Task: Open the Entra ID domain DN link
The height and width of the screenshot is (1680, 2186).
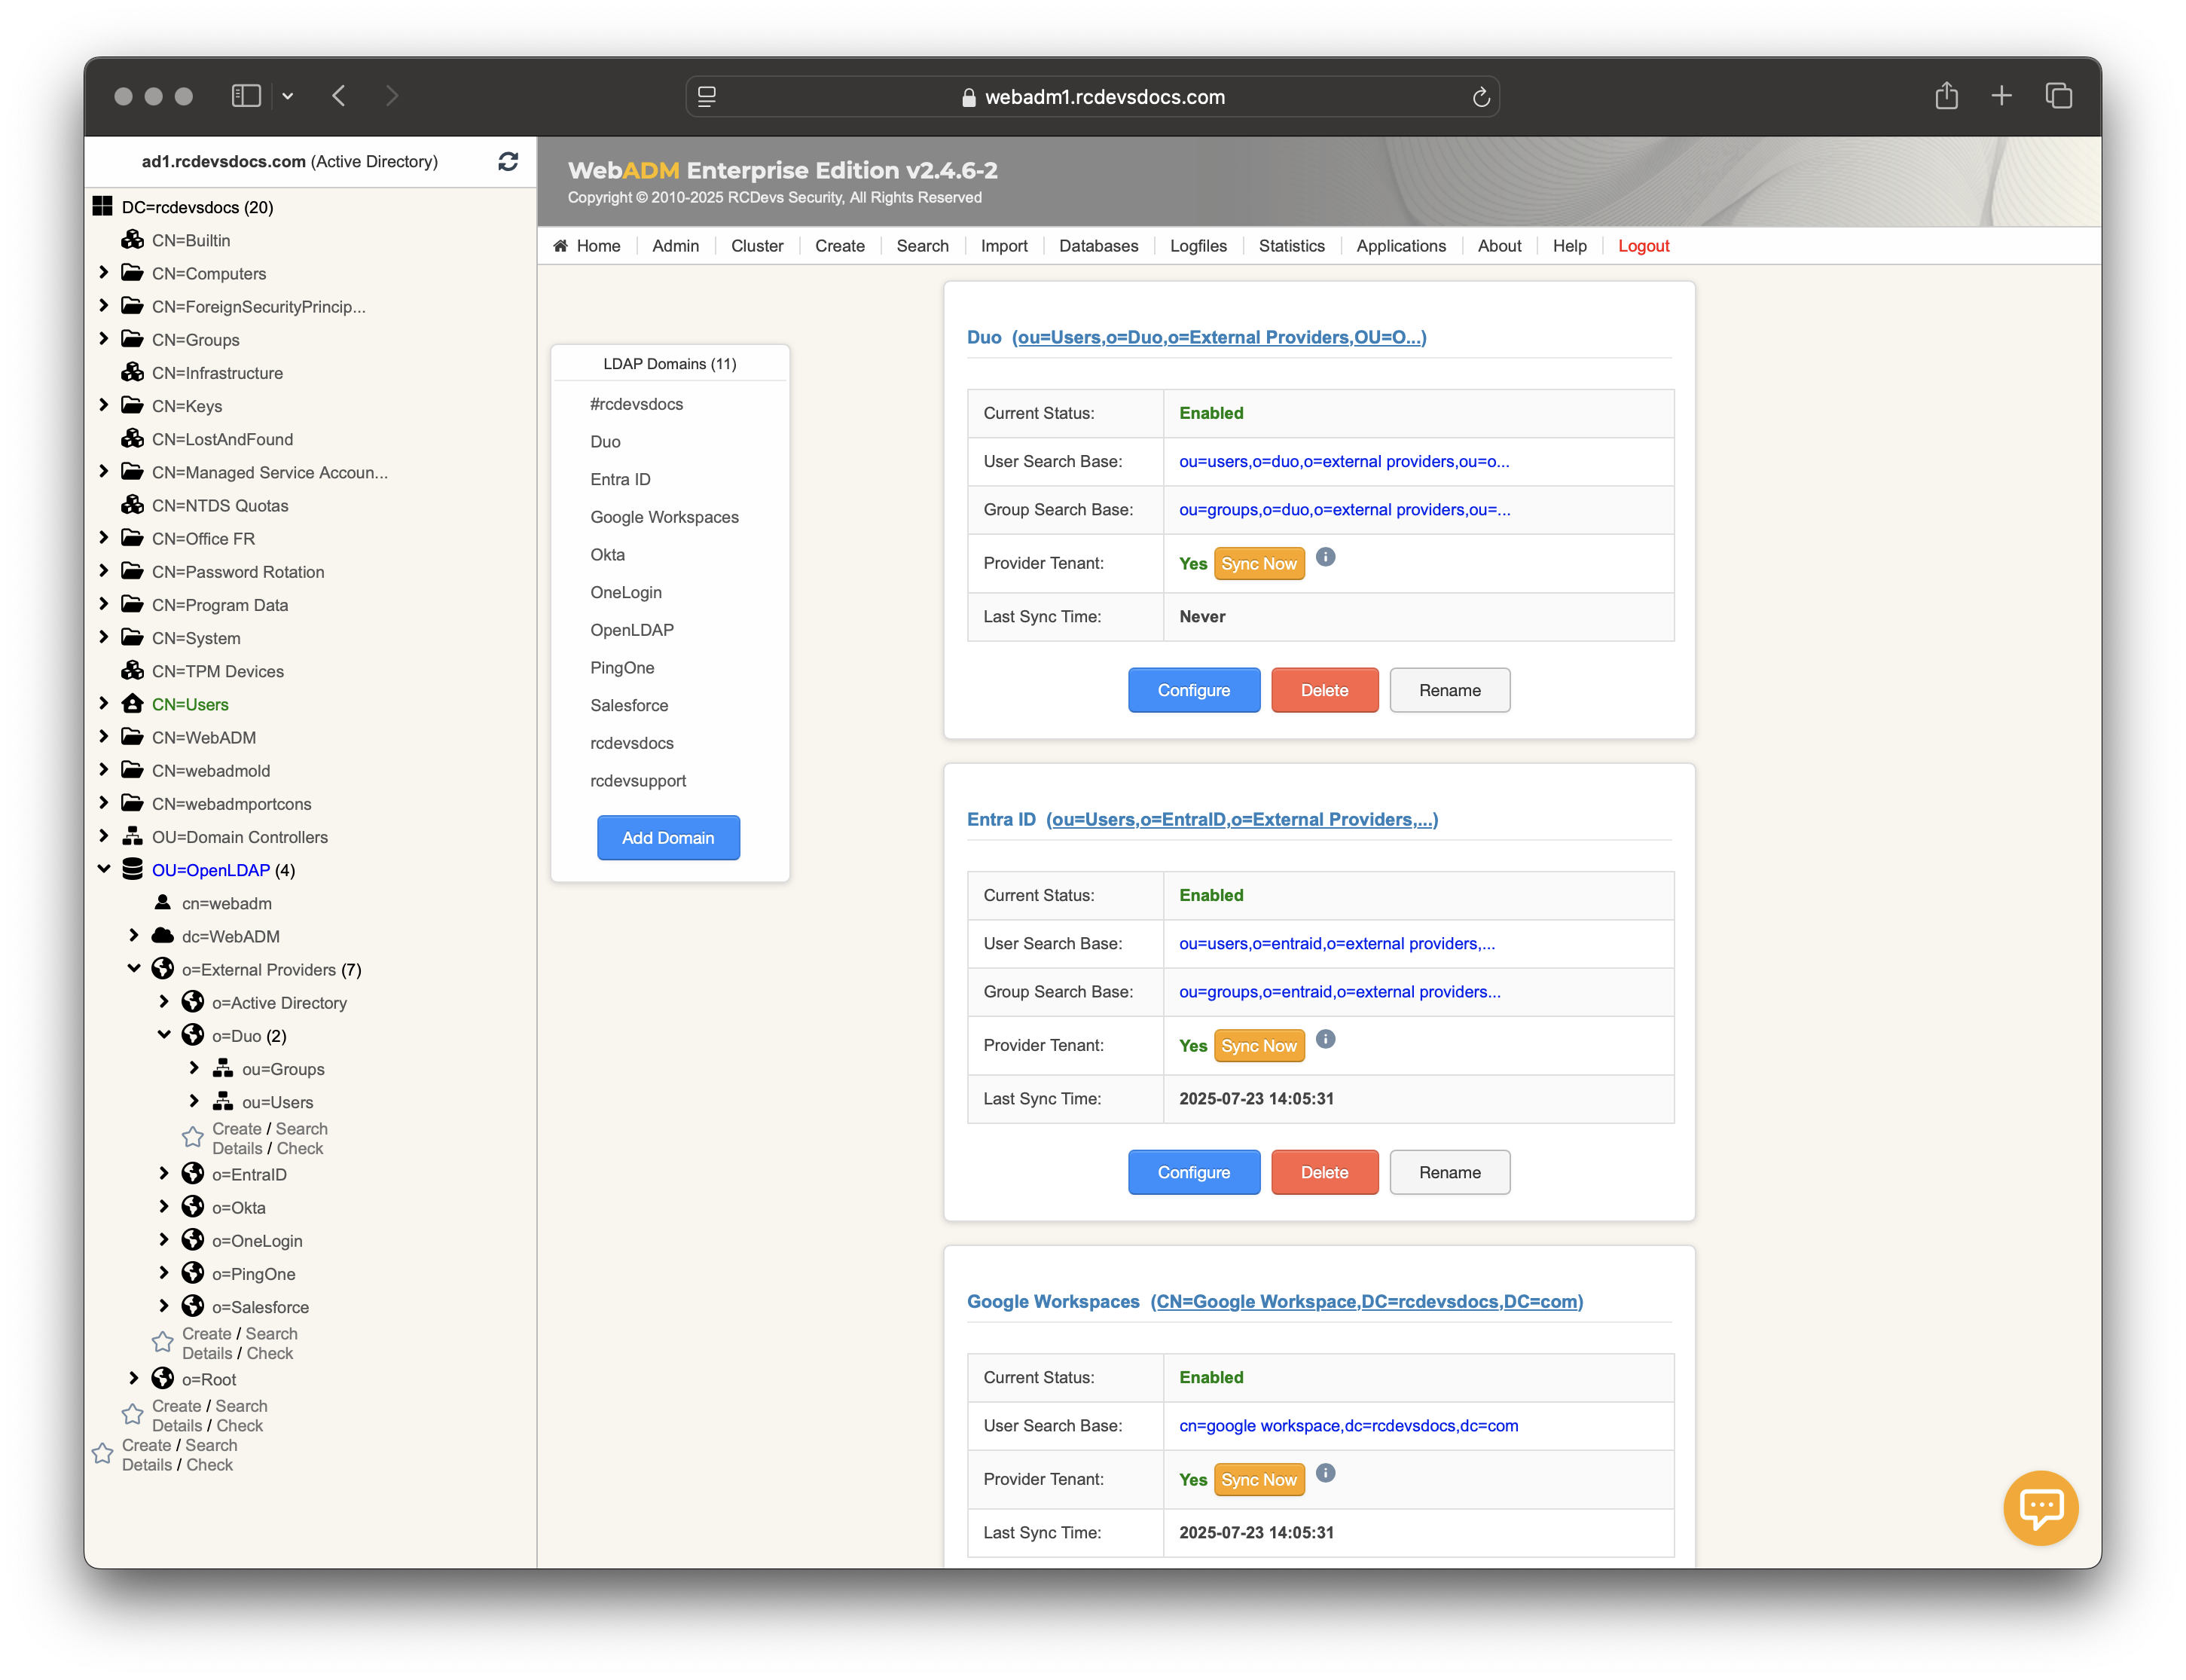Action: [x=1241, y=819]
